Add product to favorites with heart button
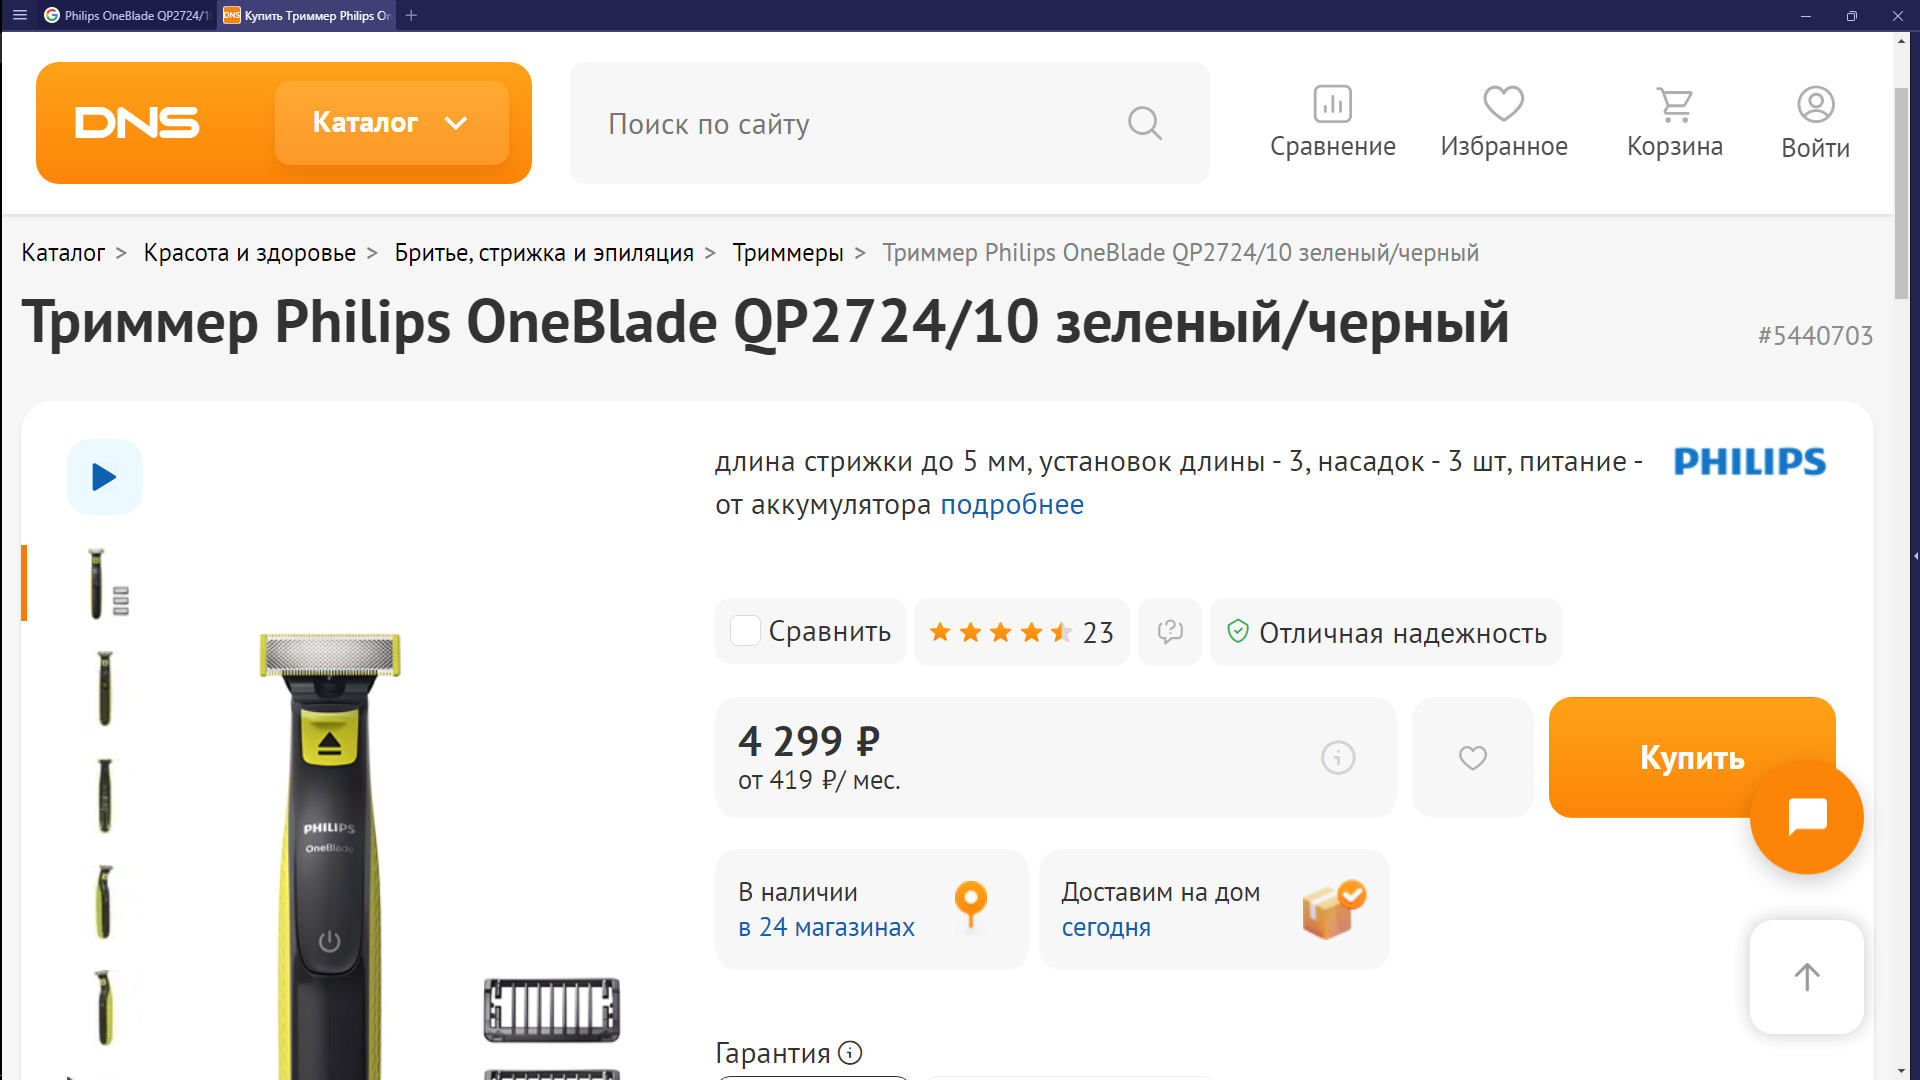Image resolution: width=1920 pixels, height=1080 pixels. 1472,758
